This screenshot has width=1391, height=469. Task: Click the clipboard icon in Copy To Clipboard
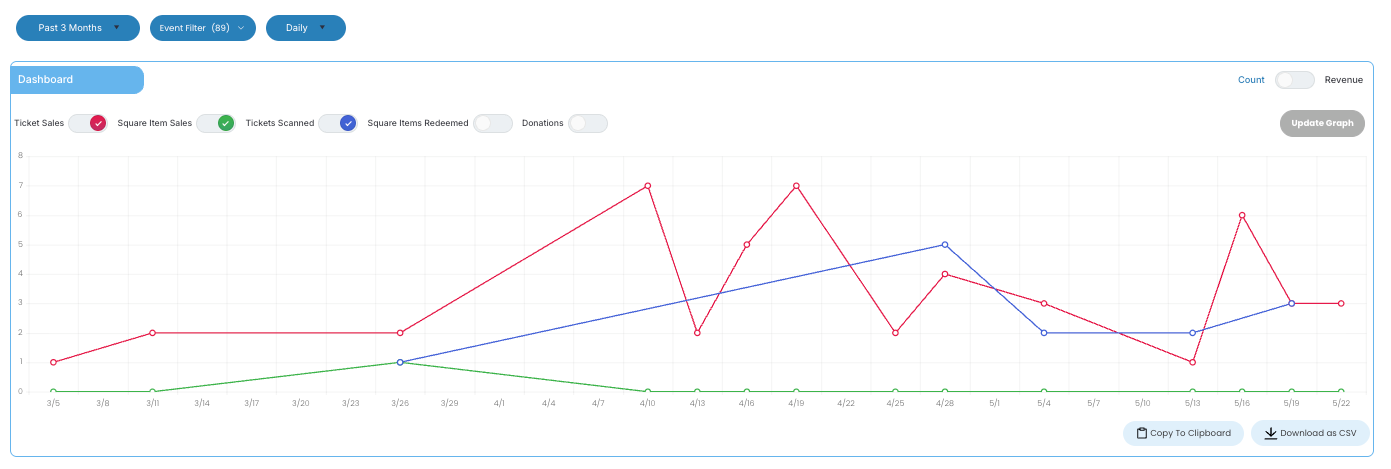click(1142, 433)
